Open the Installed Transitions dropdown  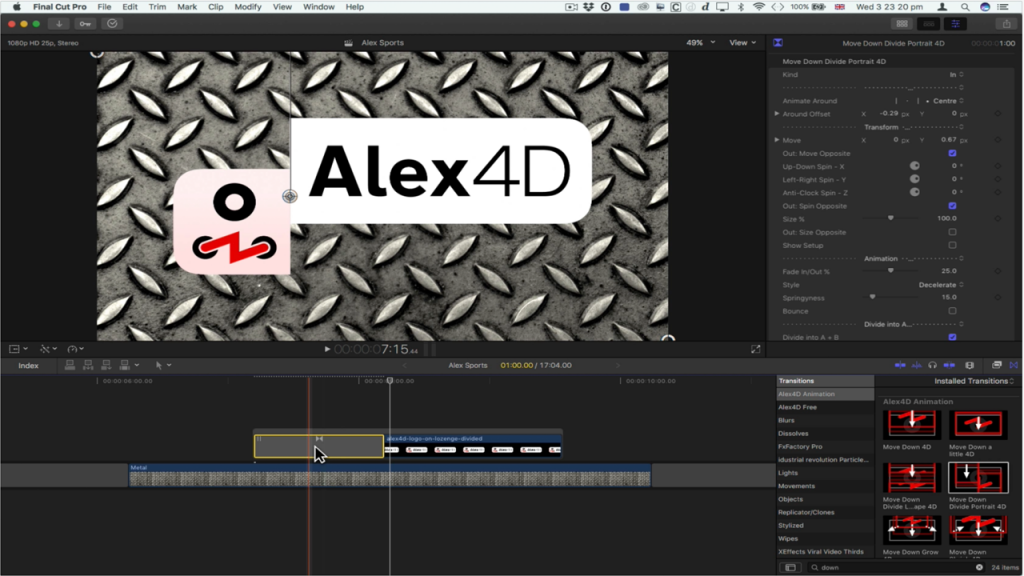(974, 381)
